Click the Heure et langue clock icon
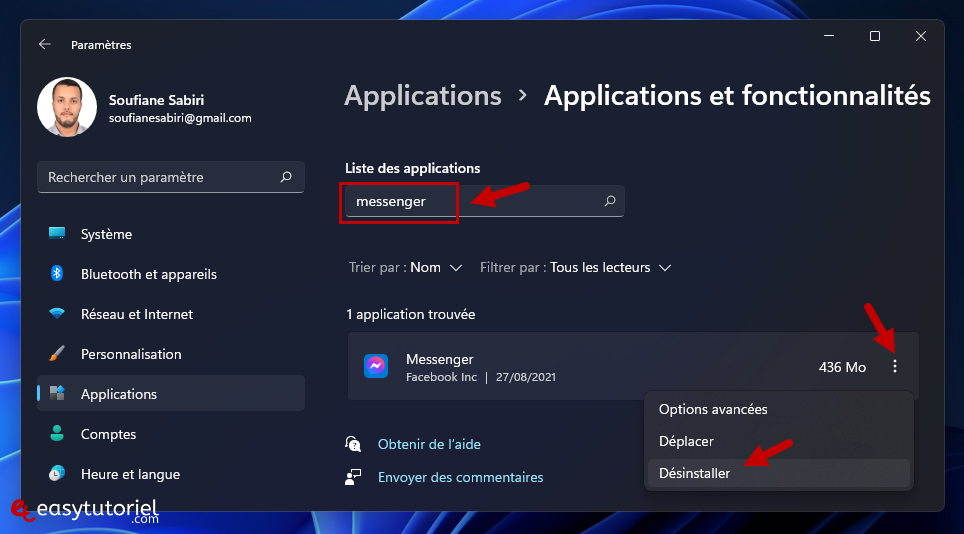This screenshot has height=534, width=964. click(57, 473)
